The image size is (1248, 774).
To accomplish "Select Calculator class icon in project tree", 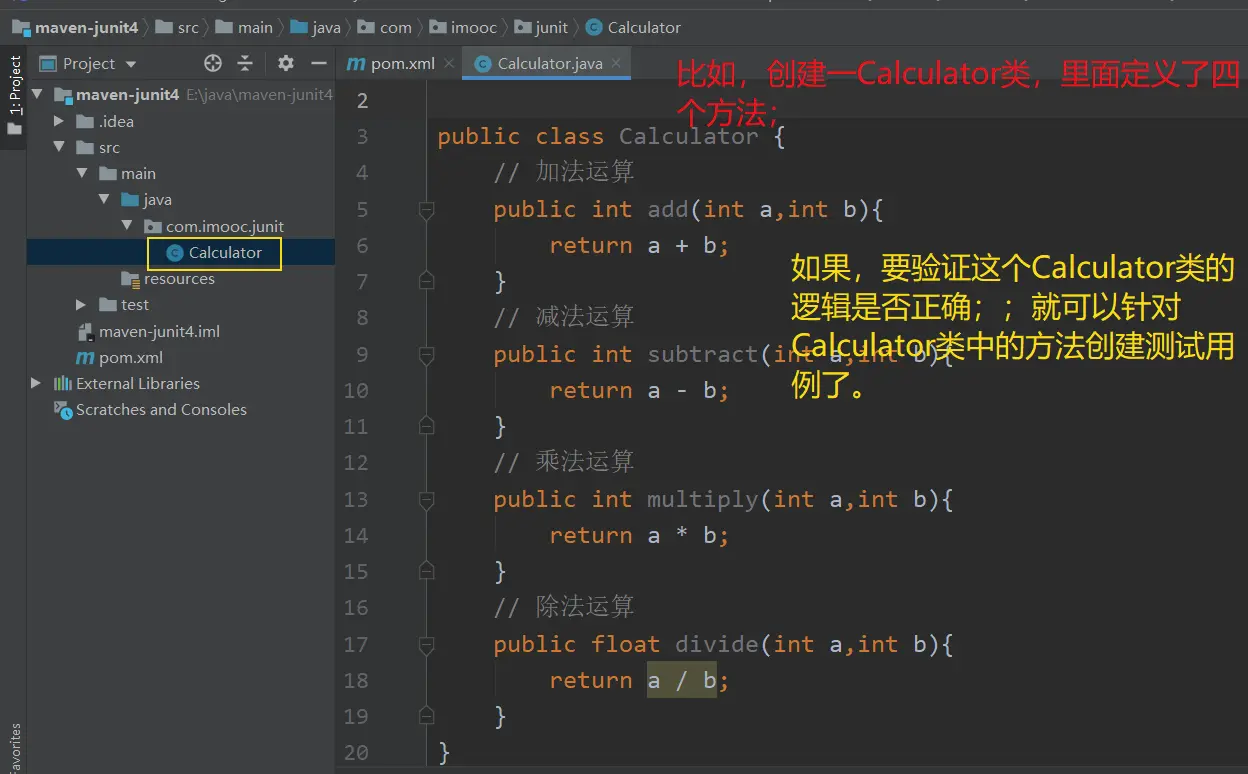I will pyautogui.click(x=175, y=253).
